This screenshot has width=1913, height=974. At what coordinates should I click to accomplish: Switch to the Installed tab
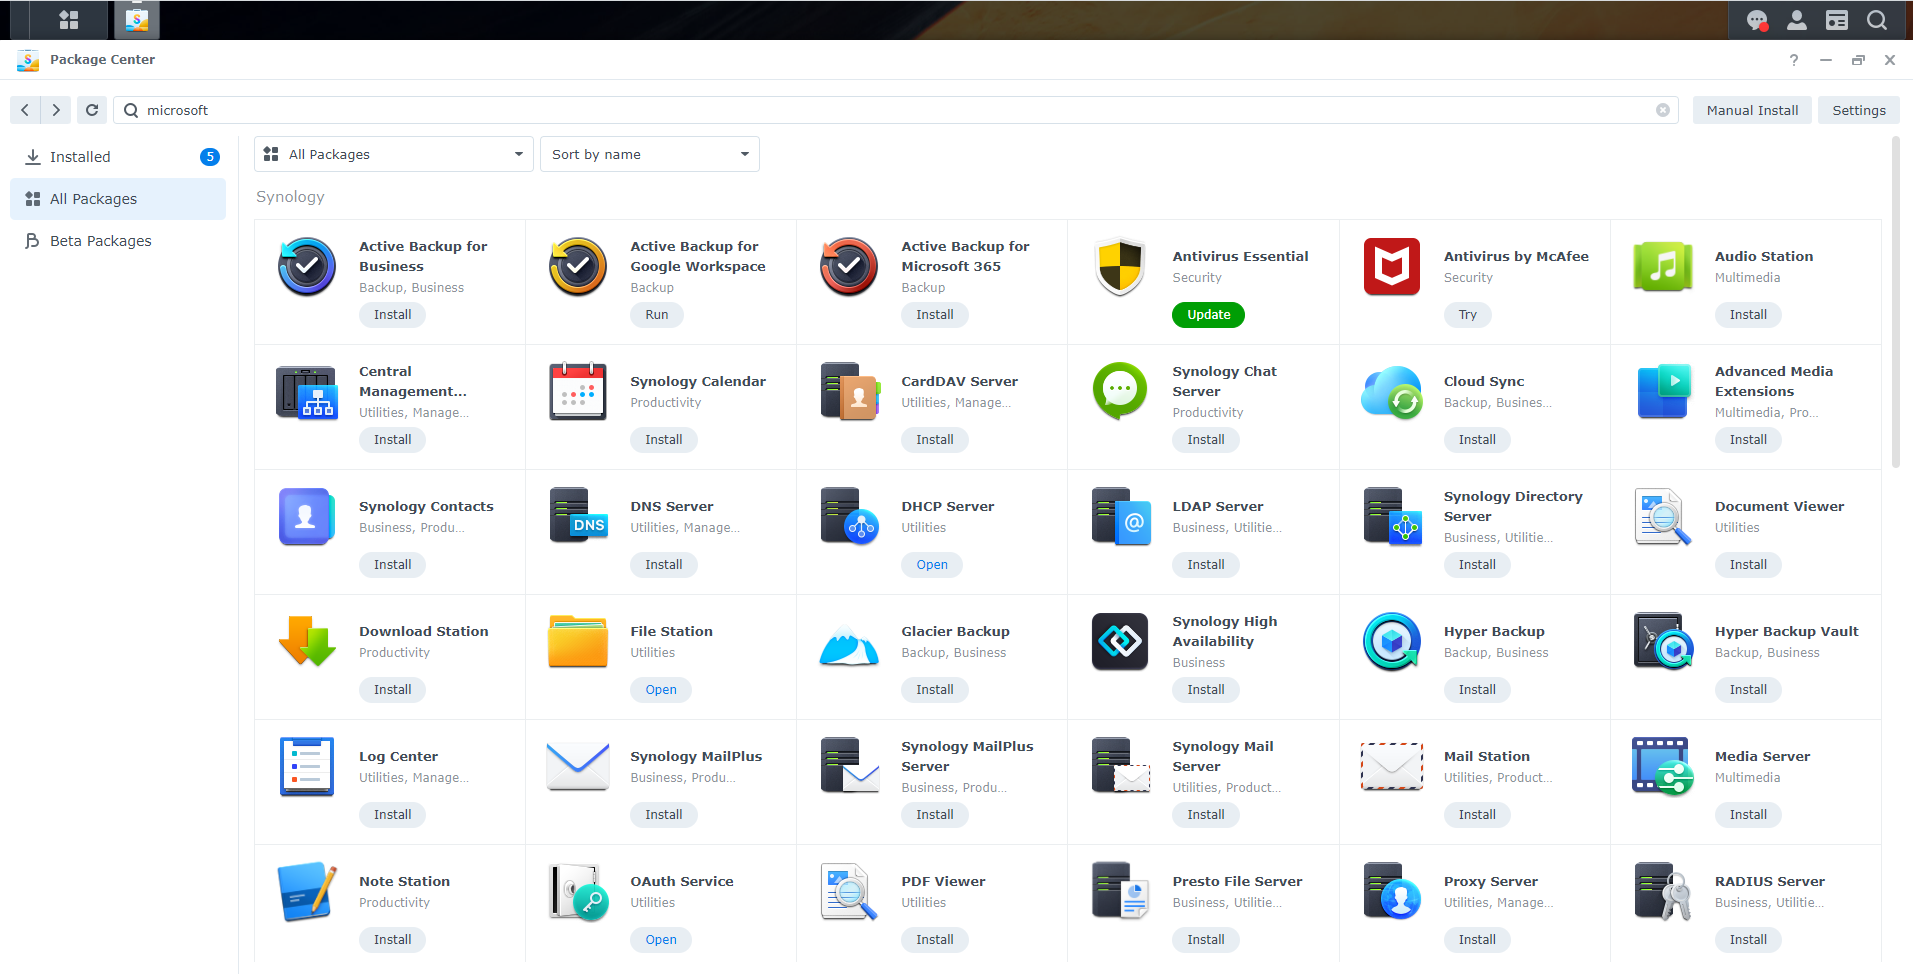tap(80, 157)
